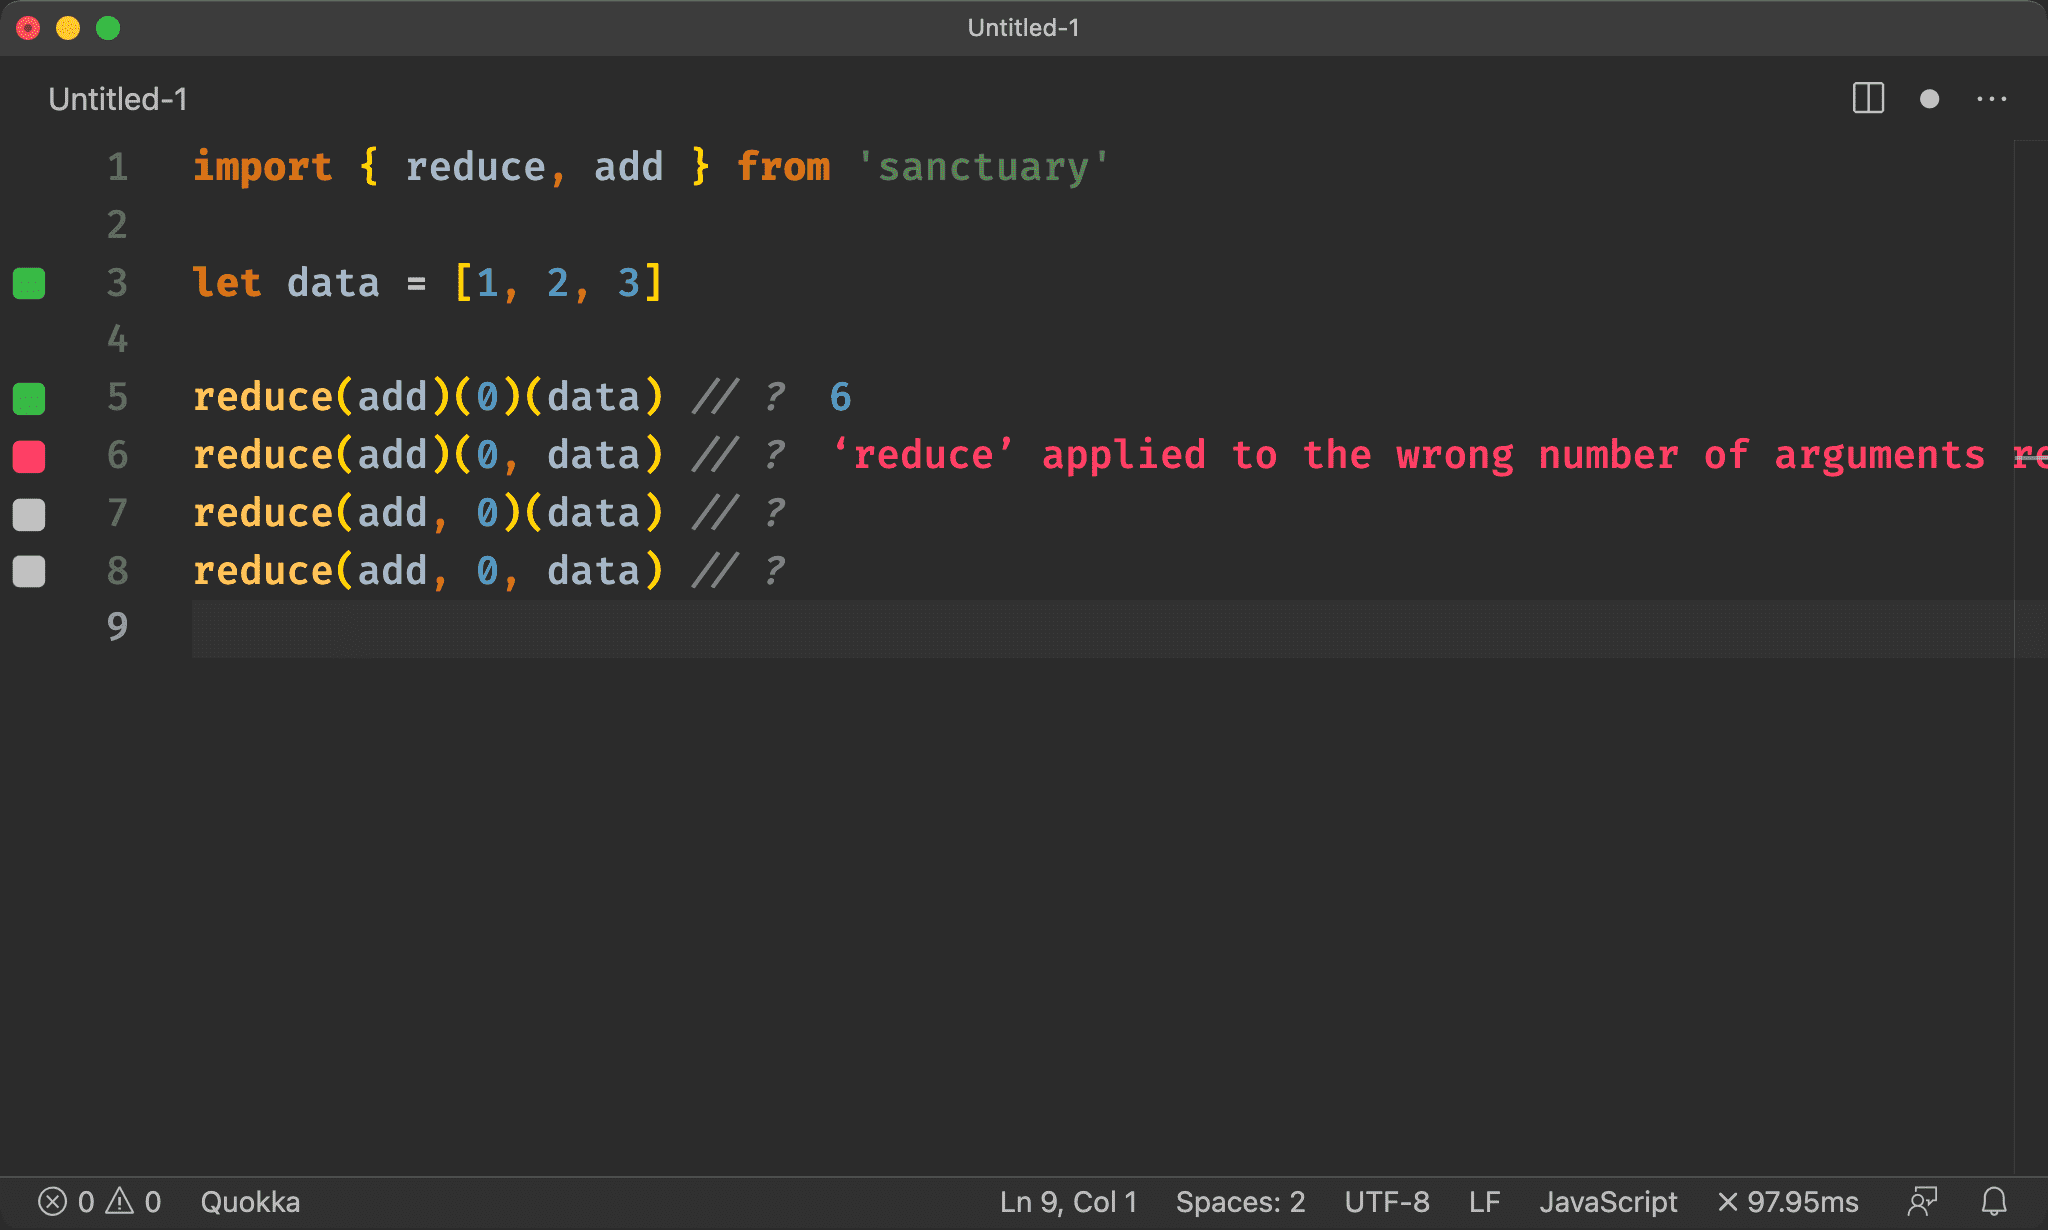This screenshot has width=2048, height=1230.
Task: Click the split editor icon
Action: click(x=1870, y=99)
